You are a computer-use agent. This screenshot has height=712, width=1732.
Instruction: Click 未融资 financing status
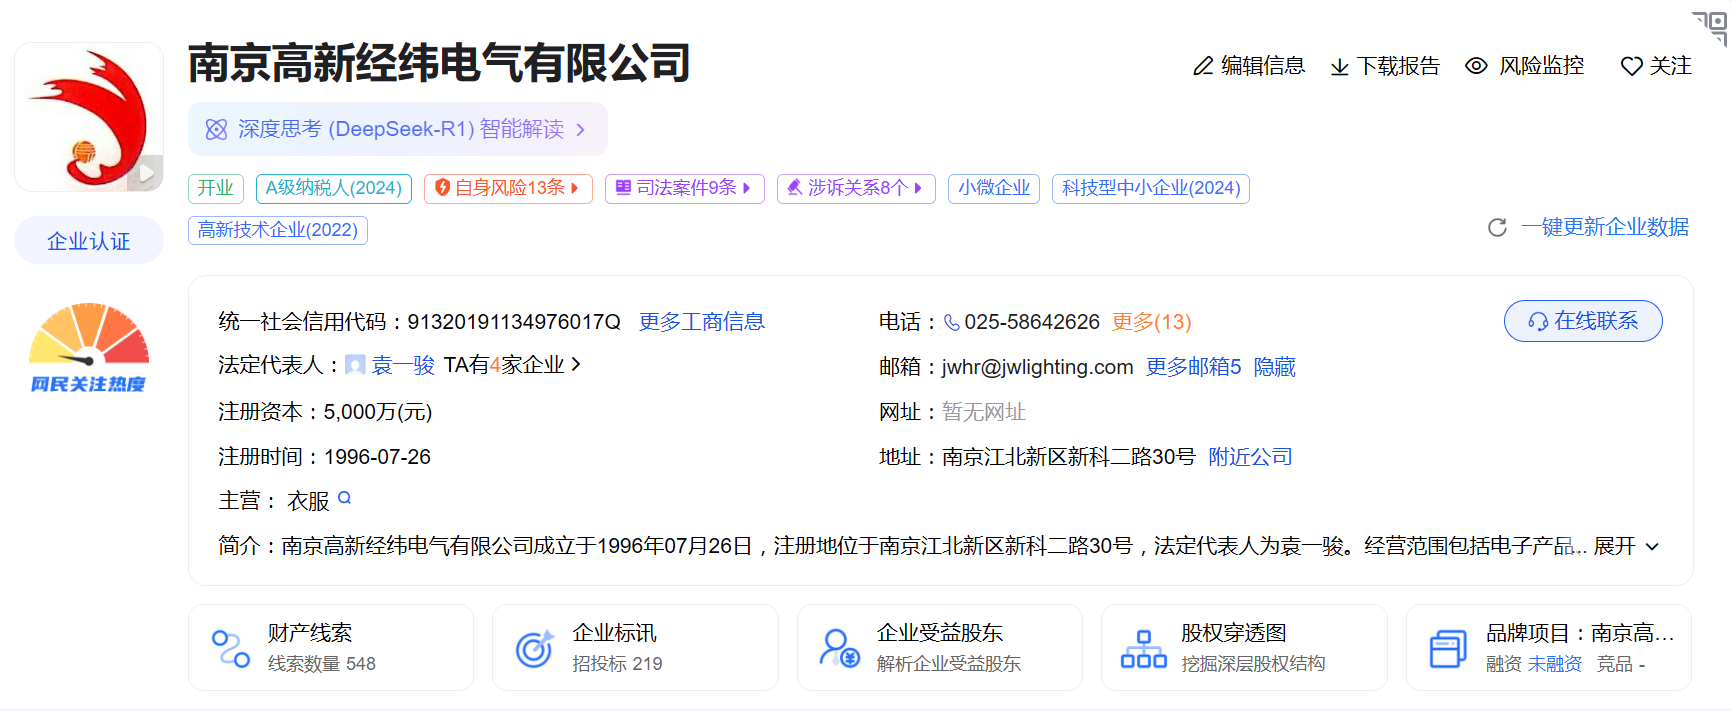(x=1555, y=664)
